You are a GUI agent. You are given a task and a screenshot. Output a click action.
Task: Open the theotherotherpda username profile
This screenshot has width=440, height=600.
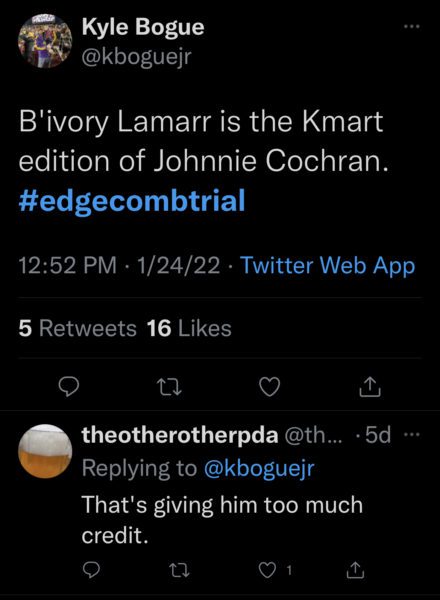pyautogui.click(x=180, y=435)
